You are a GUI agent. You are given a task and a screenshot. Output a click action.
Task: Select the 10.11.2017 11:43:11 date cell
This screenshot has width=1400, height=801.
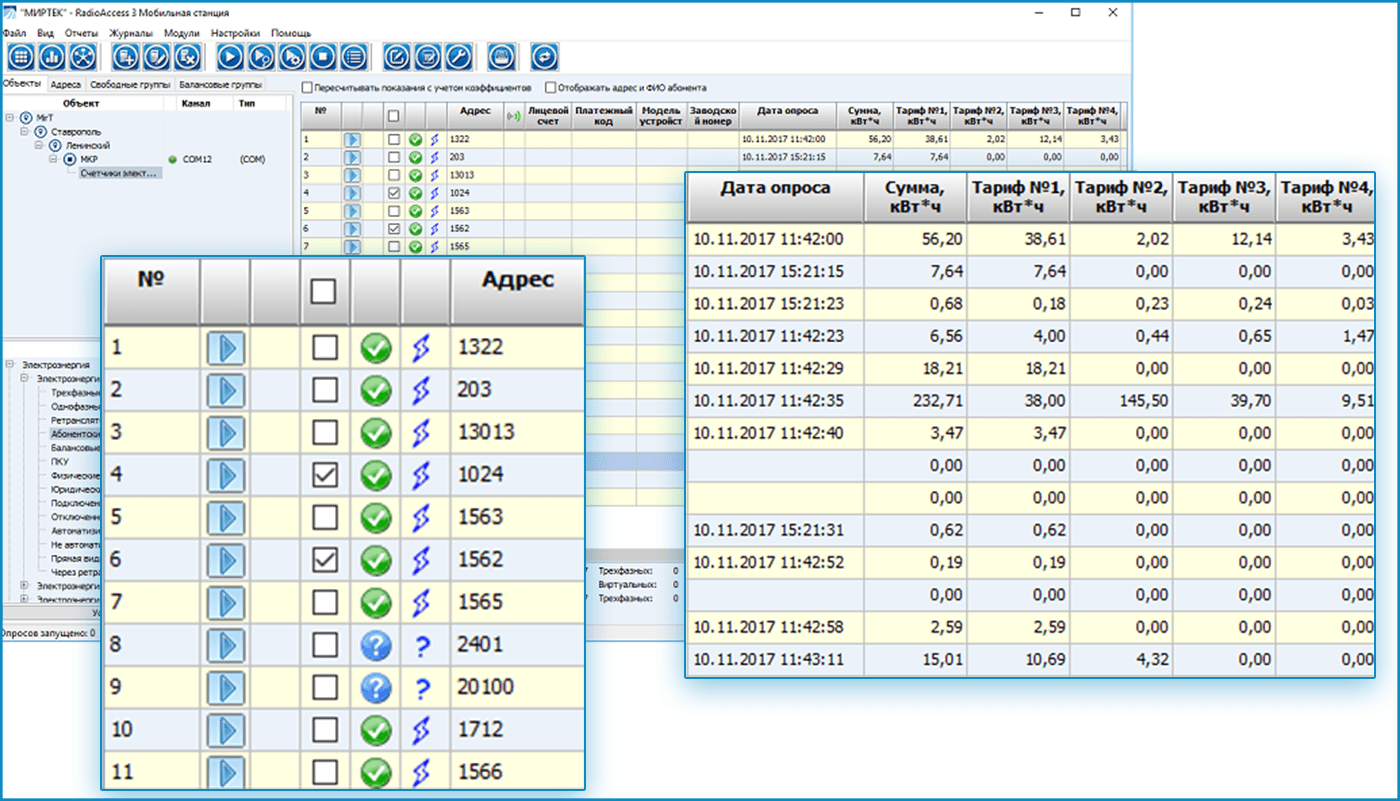pos(775,658)
